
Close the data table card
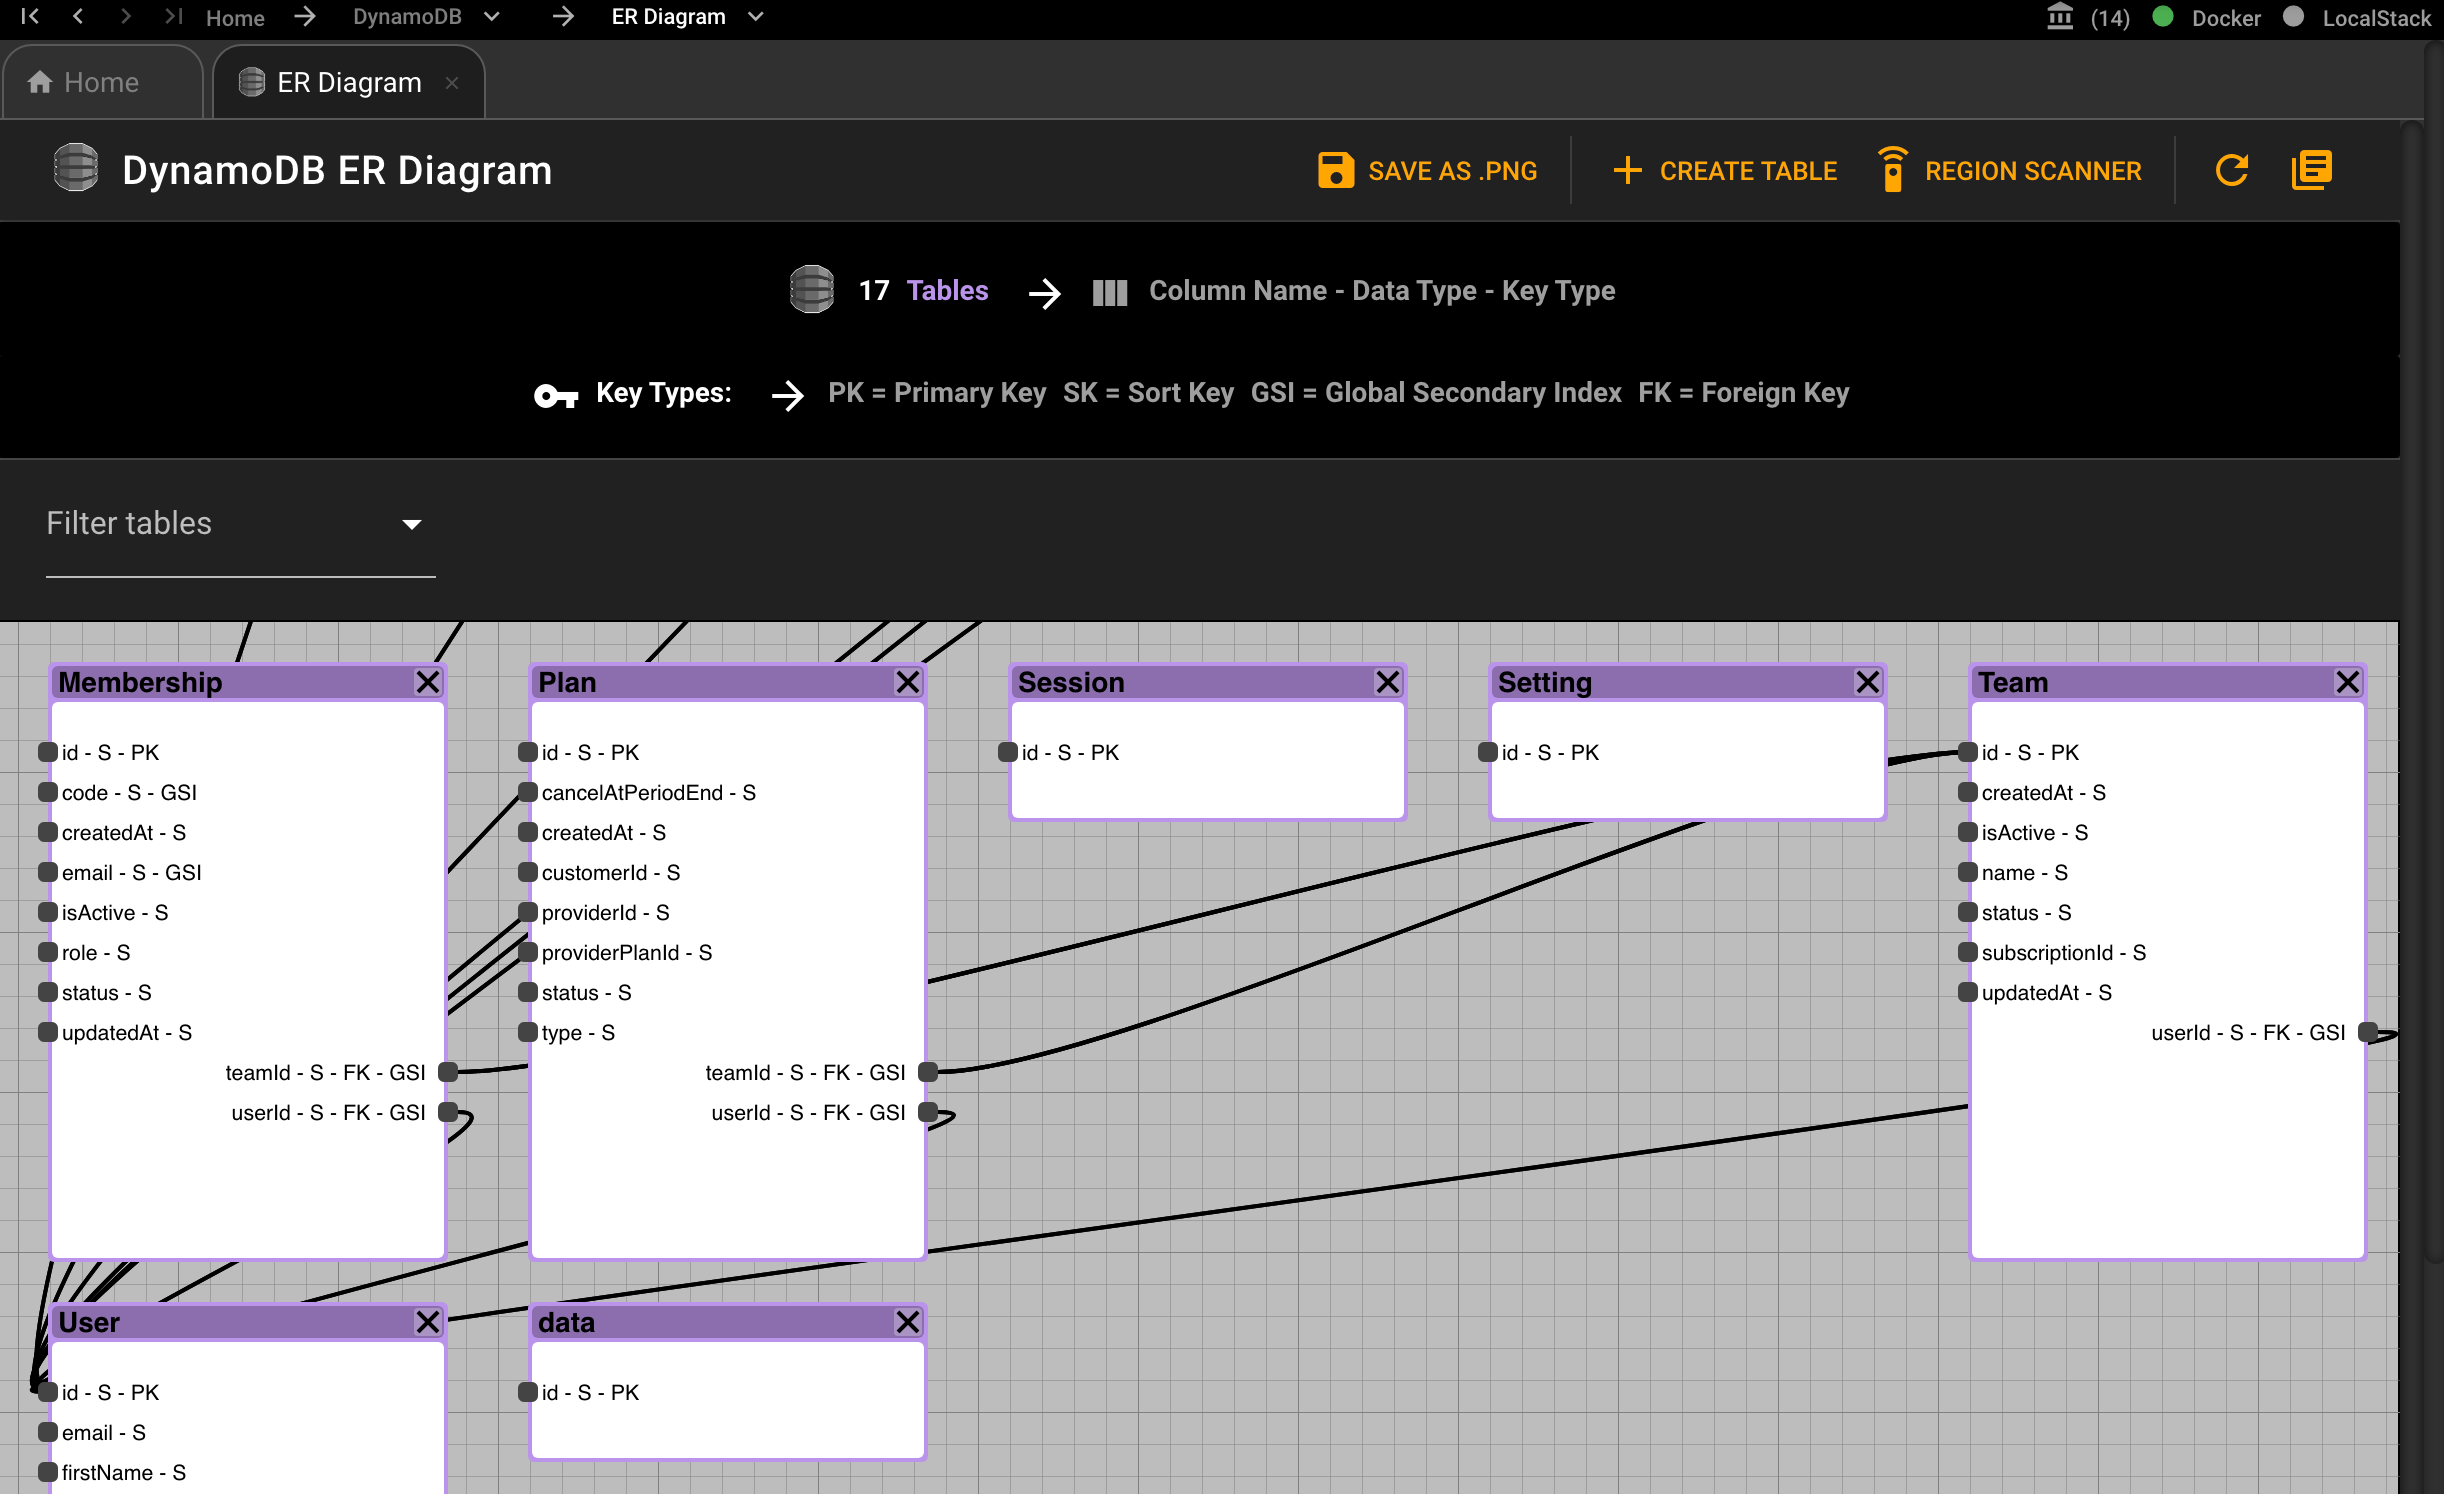pyautogui.click(x=908, y=1322)
